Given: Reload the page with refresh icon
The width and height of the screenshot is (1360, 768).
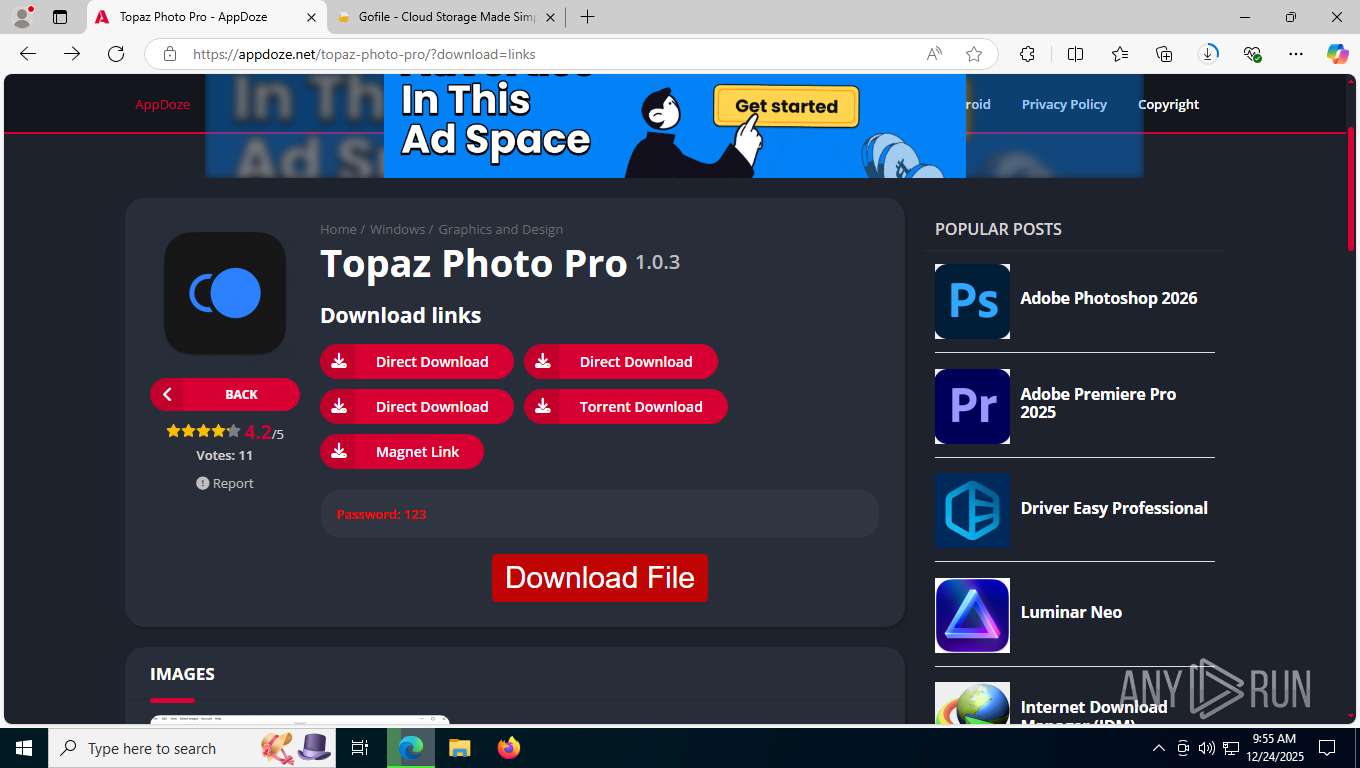Looking at the screenshot, I should (116, 54).
